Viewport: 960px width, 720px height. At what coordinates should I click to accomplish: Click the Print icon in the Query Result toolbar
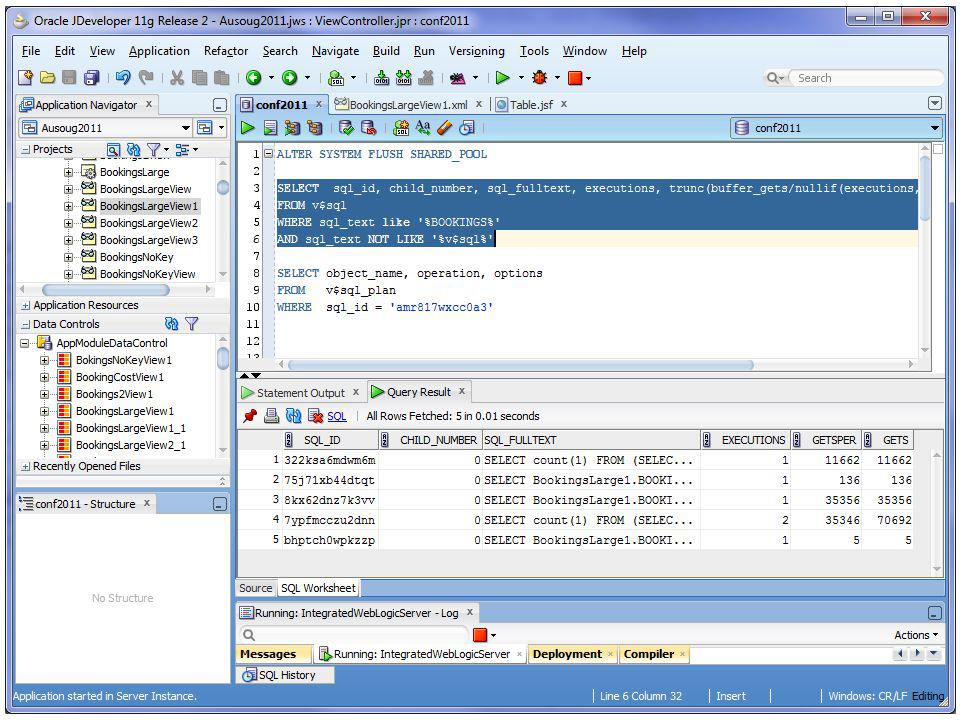pos(271,416)
